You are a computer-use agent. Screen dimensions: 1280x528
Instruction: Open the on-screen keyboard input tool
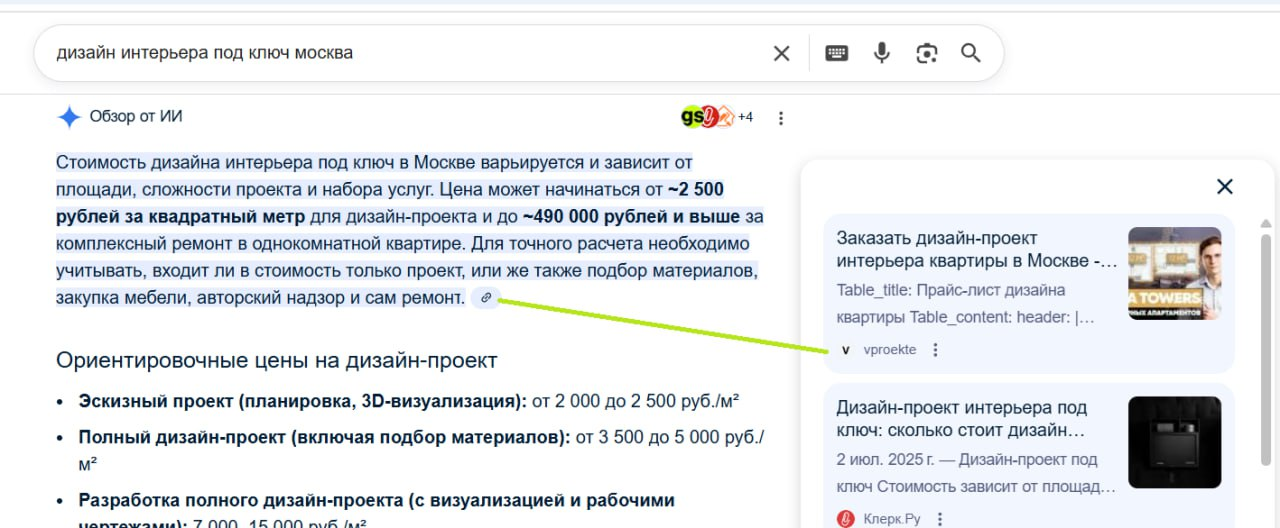(836, 53)
